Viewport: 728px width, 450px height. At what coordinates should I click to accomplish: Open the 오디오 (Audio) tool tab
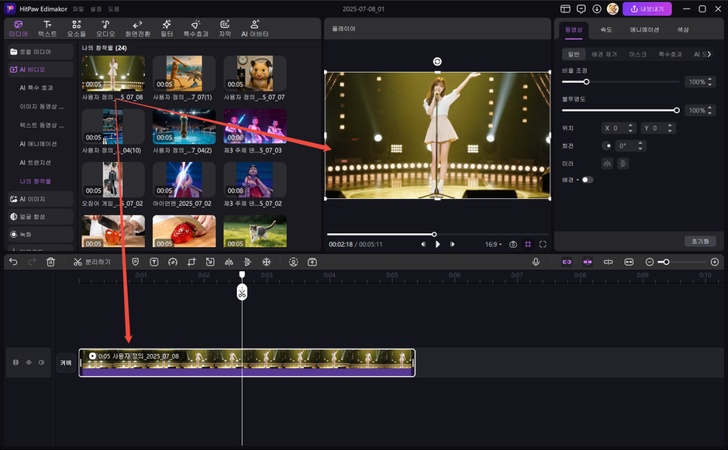point(105,28)
